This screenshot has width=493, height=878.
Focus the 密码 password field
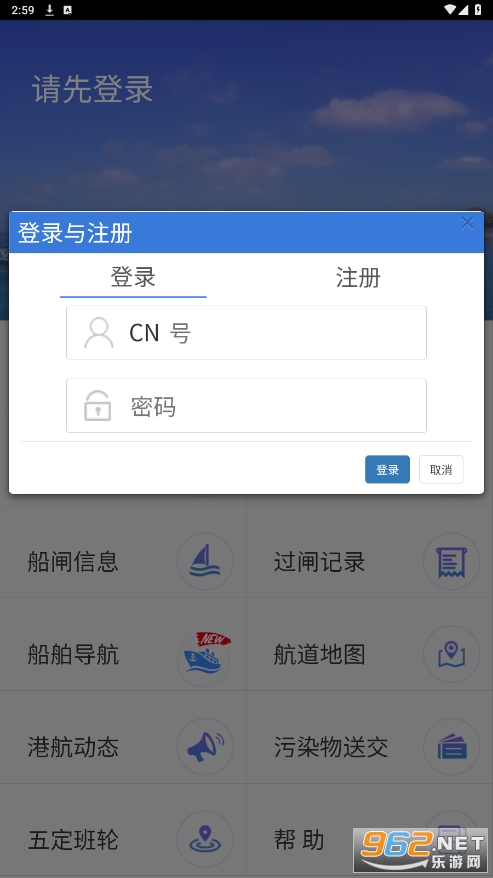[246, 405]
